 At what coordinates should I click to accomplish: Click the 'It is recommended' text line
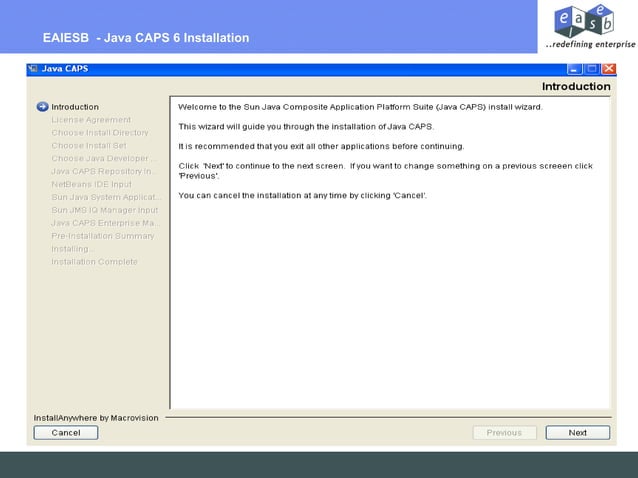(x=321, y=146)
